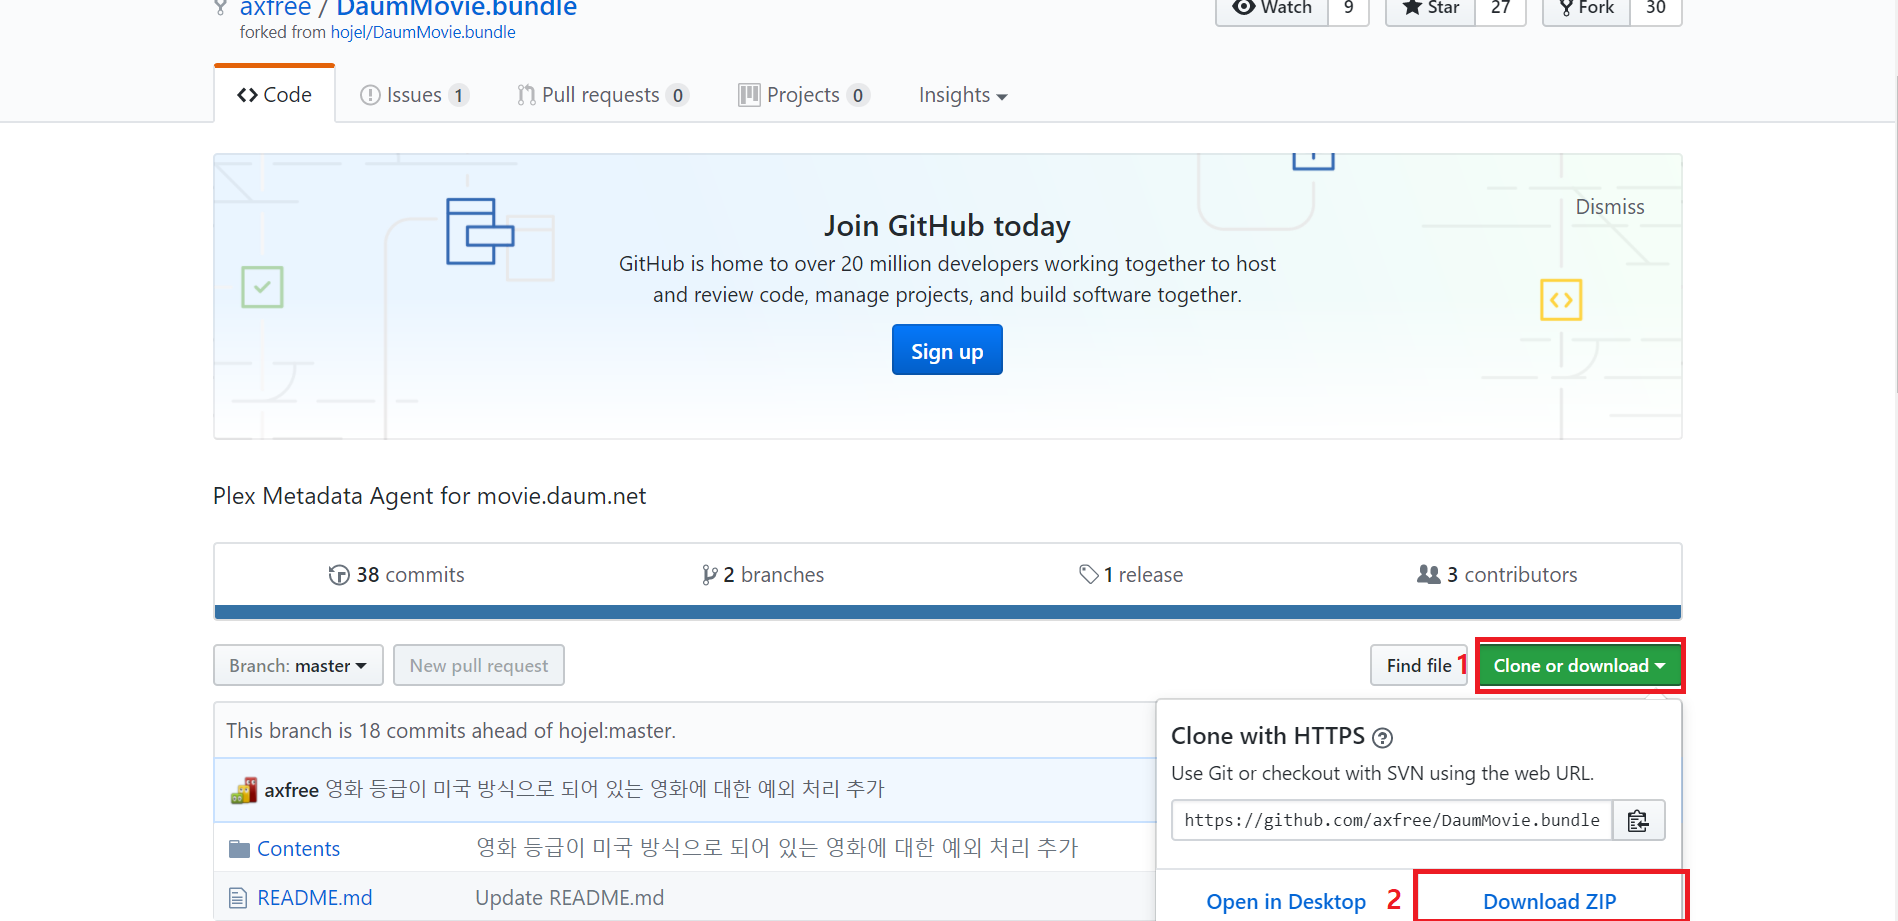
Task: Open the Issues tab
Action: [414, 95]
